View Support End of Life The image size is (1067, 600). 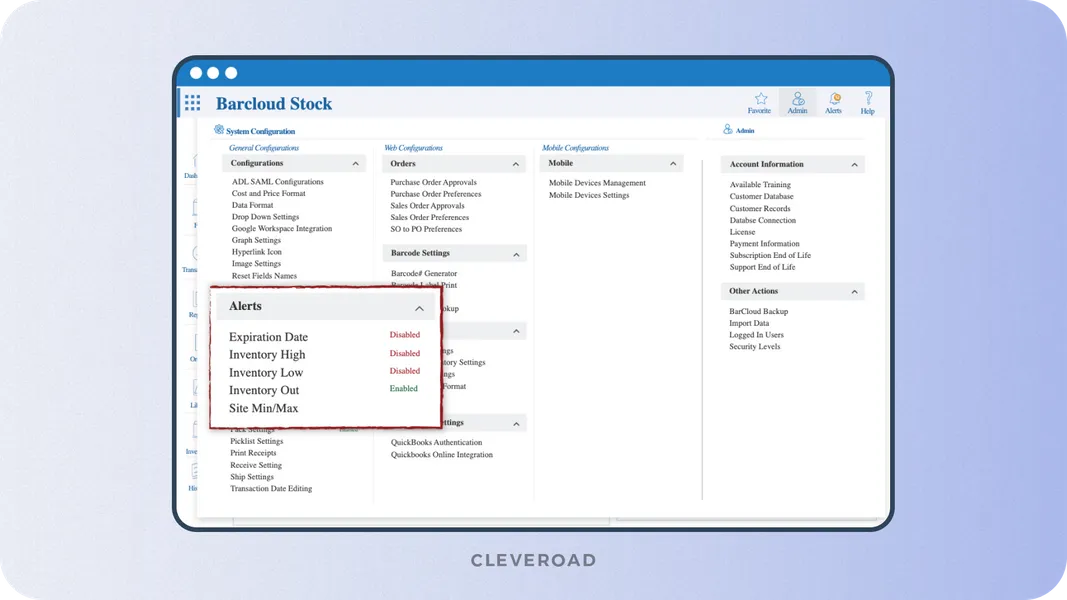coord(762,267)
